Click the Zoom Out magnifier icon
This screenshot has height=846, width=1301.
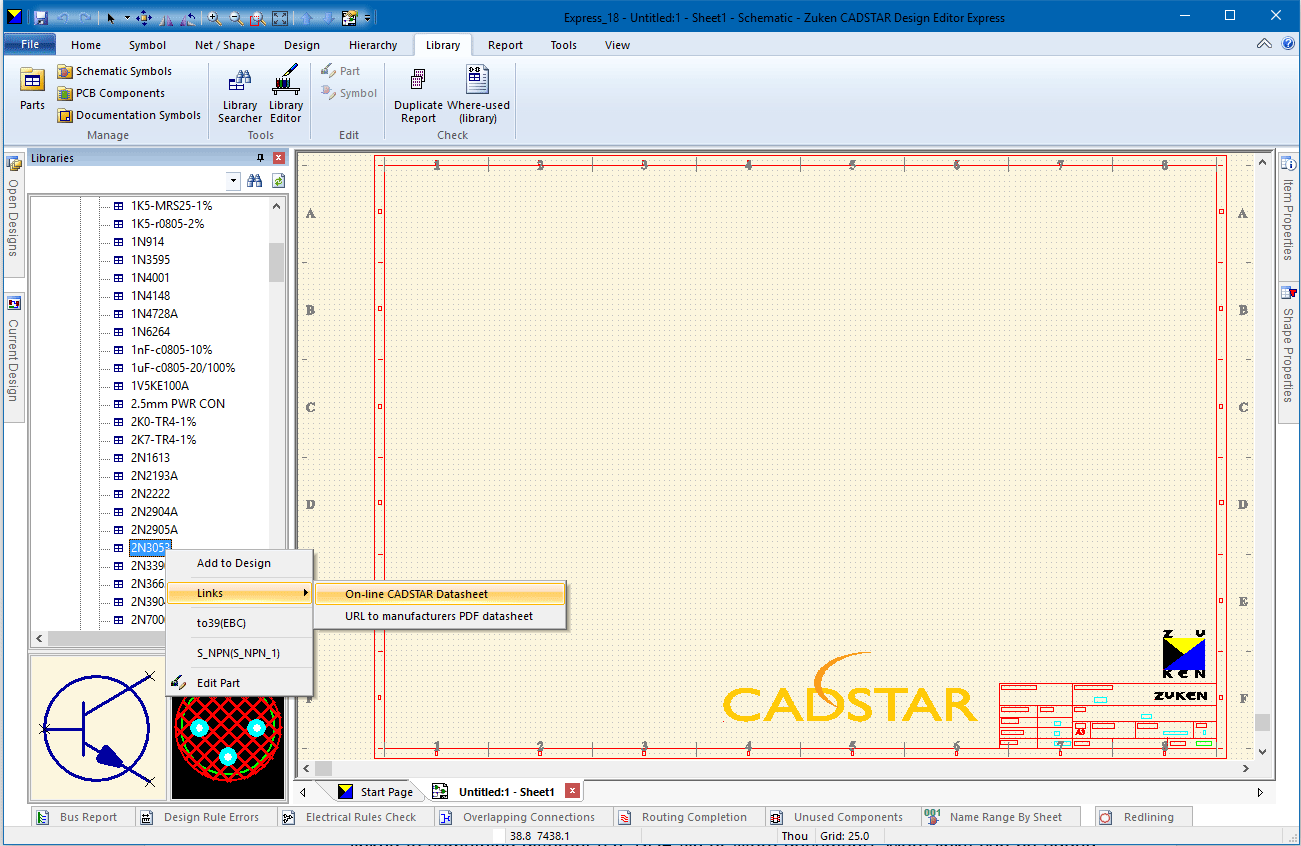coord(236,18)
